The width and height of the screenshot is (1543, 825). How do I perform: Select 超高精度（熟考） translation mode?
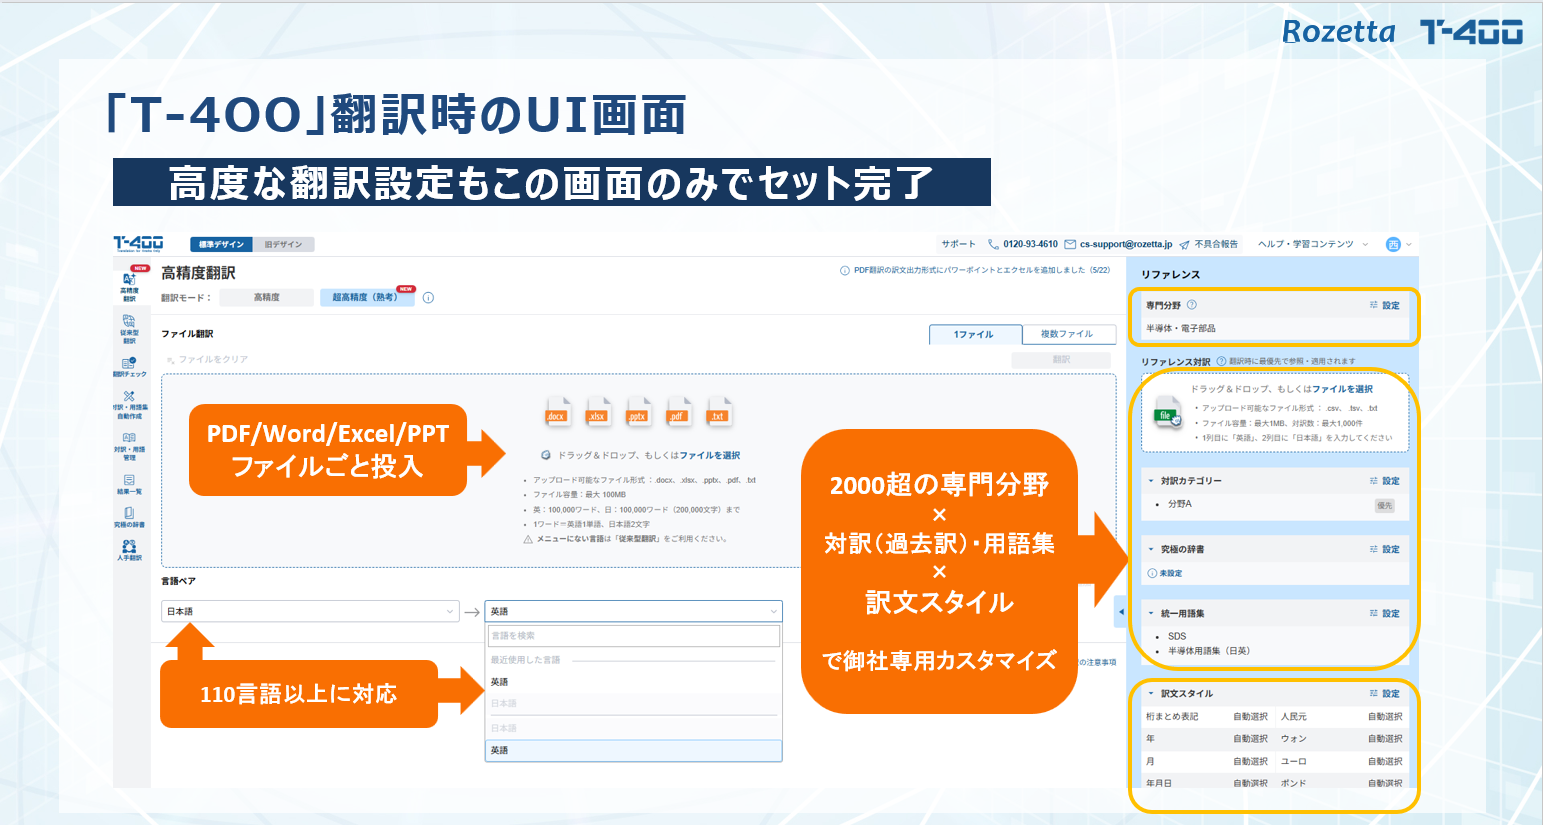pos(365,297)
